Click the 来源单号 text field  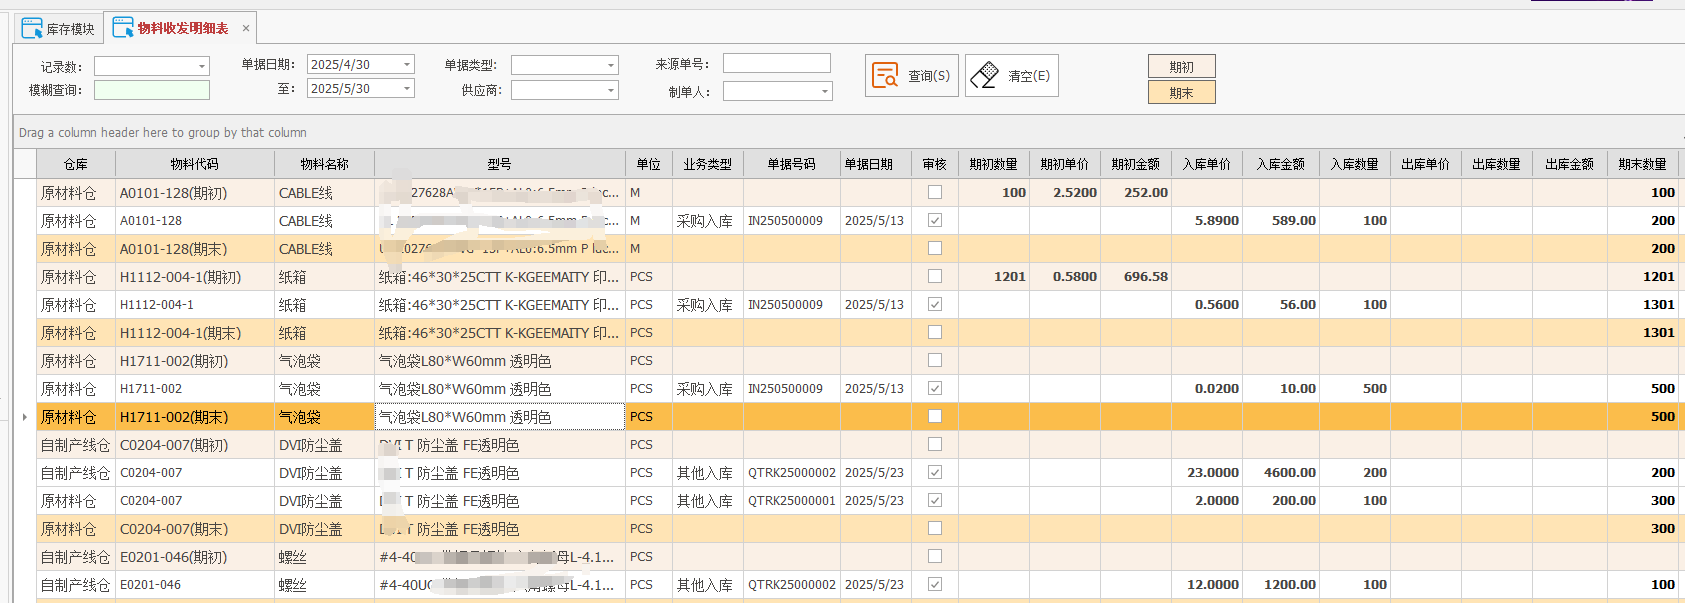pyautogui.click(x=776, y=64)
